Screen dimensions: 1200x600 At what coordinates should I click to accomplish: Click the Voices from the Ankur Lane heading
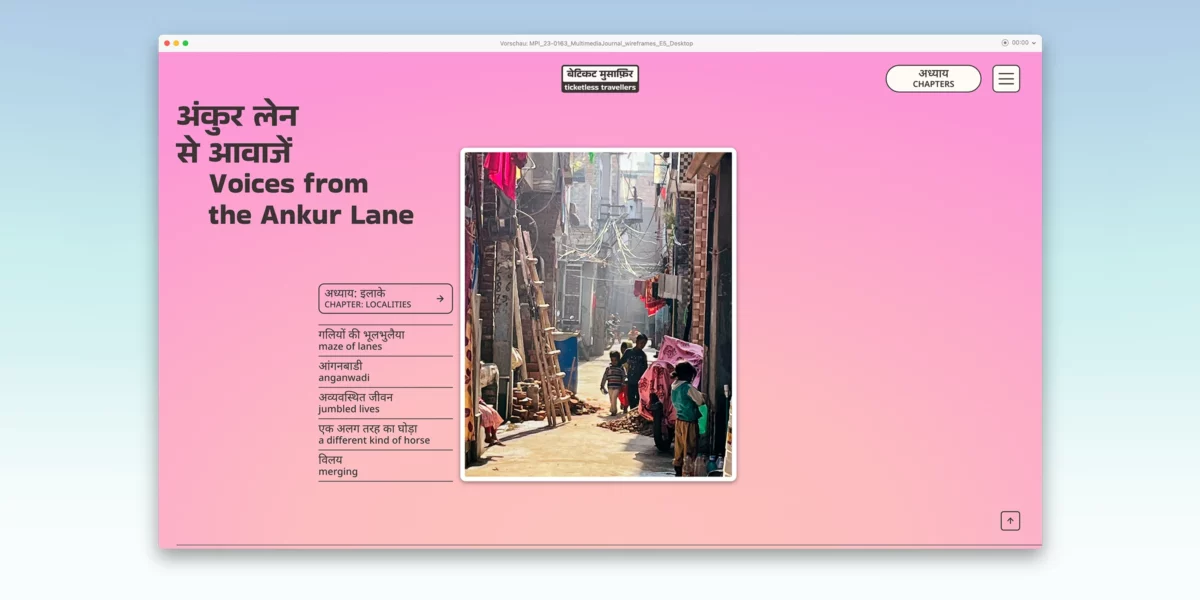(x=311, y=199)
